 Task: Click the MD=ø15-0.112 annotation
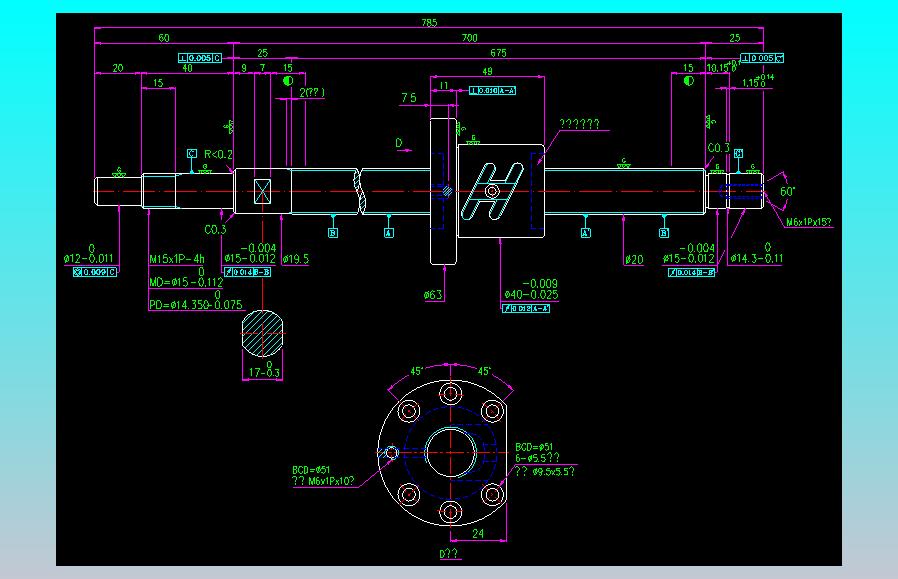tap(186, 282)
